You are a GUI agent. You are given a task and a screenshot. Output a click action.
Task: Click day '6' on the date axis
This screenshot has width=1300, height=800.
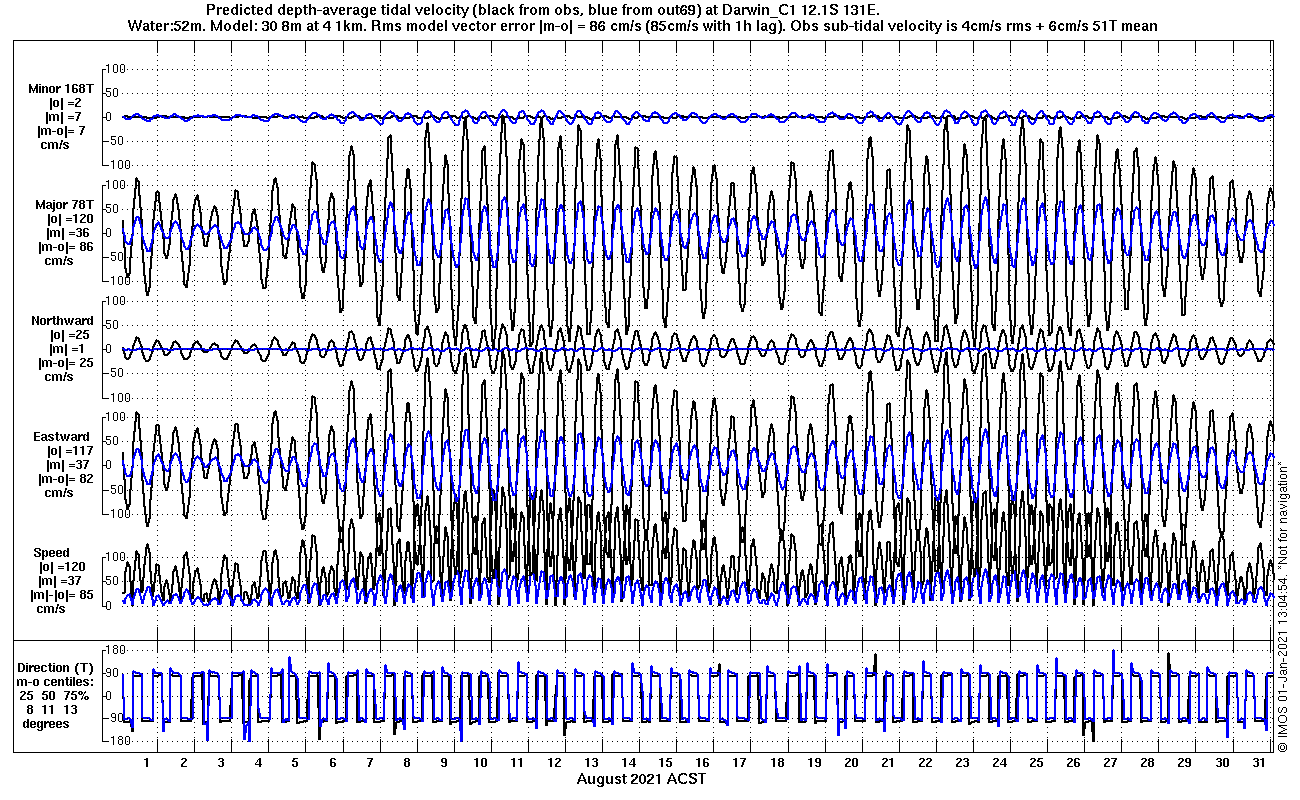click(x=332, y=763)
